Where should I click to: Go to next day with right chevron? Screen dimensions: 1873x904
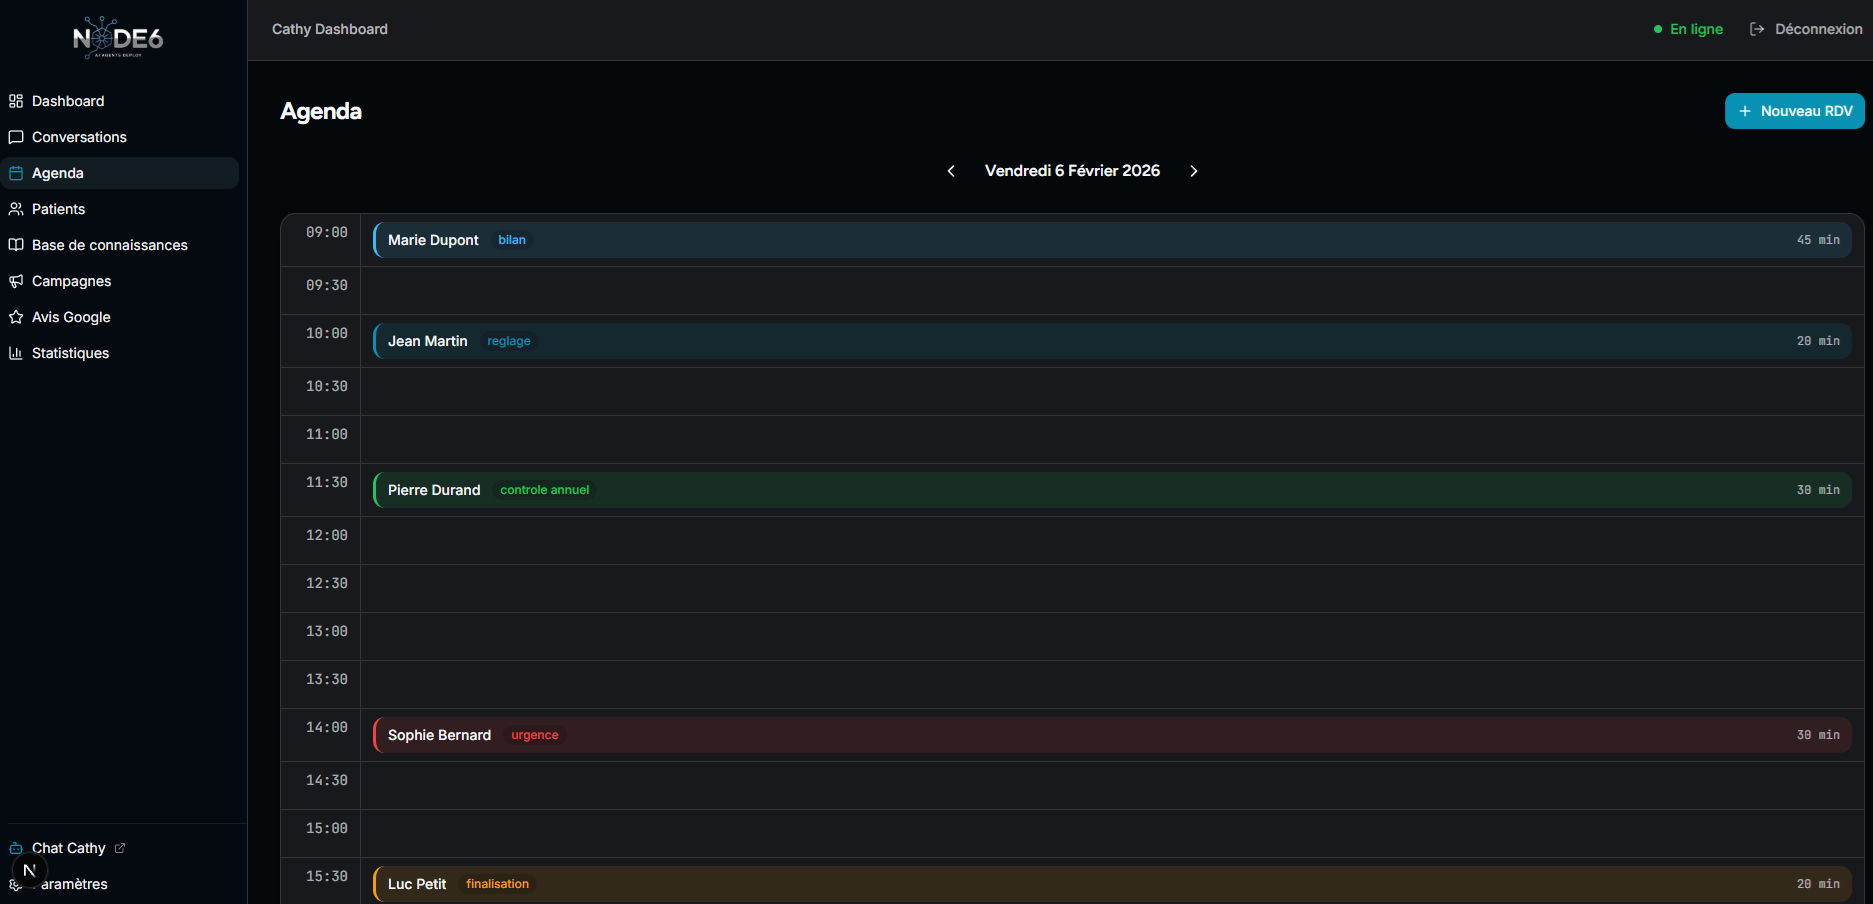(x=1193, y=171)
